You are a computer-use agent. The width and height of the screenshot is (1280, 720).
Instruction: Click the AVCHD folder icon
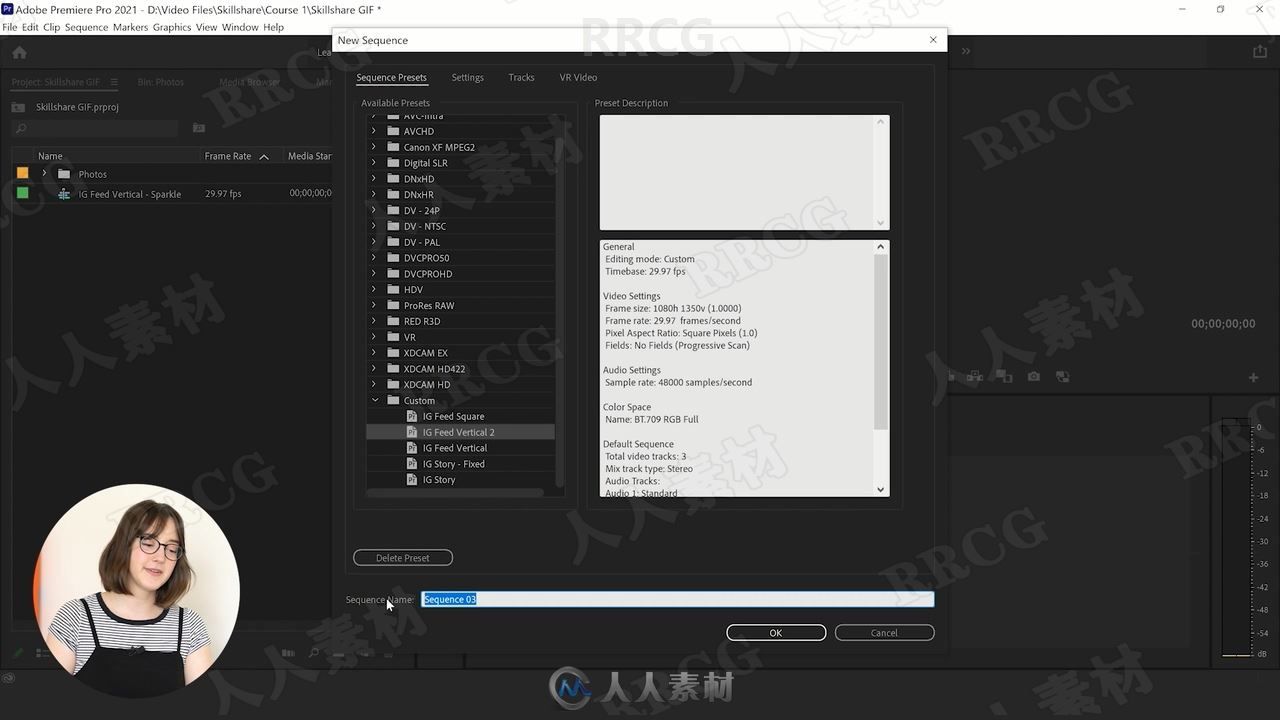tap(393, 131)
